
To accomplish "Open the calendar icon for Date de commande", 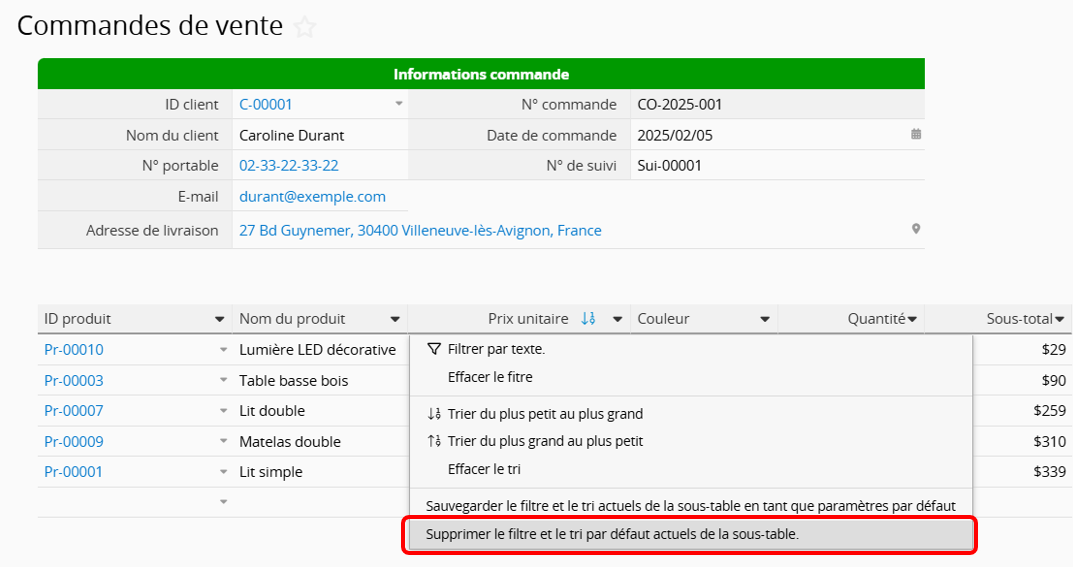I will pyautogui.click(x=915, y=134).
